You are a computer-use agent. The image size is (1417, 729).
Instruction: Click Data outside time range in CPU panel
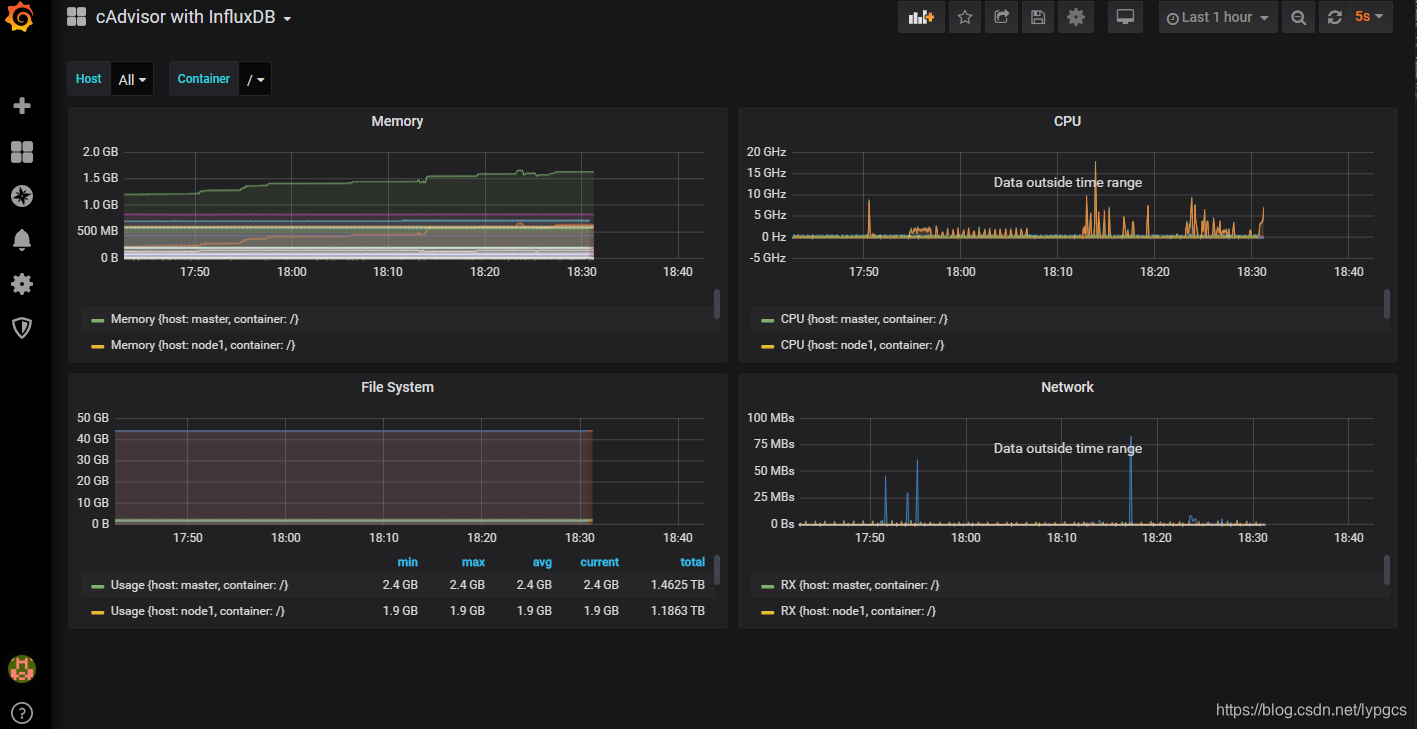(x=1068, y=183)
